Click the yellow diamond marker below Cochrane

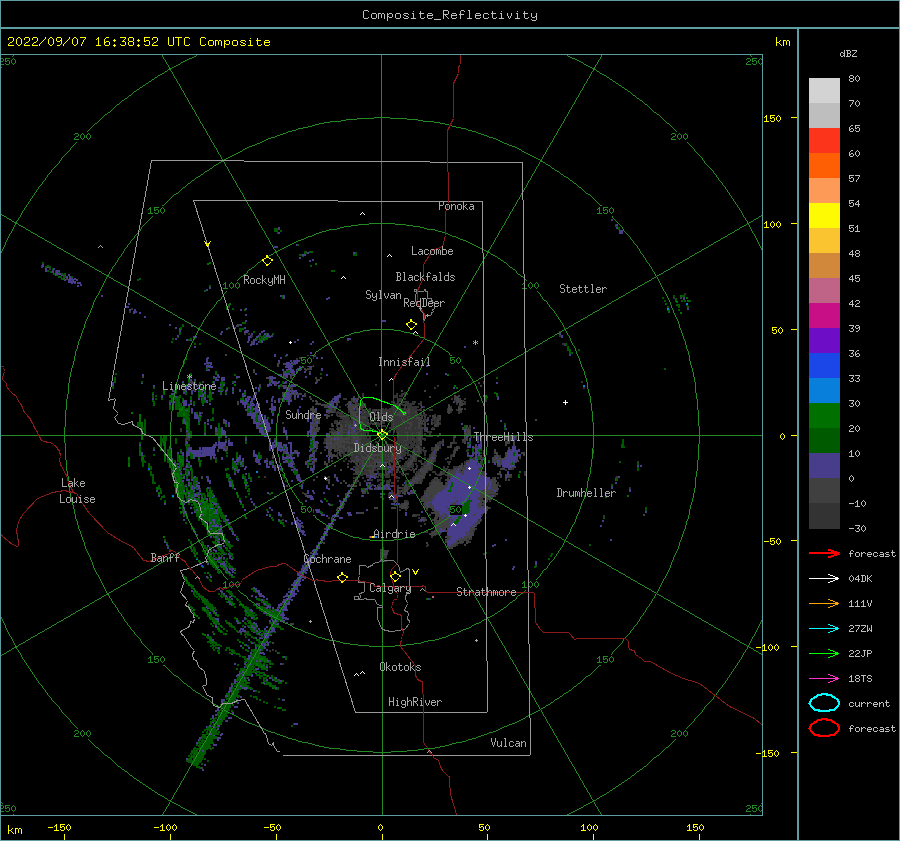(342, 577)
